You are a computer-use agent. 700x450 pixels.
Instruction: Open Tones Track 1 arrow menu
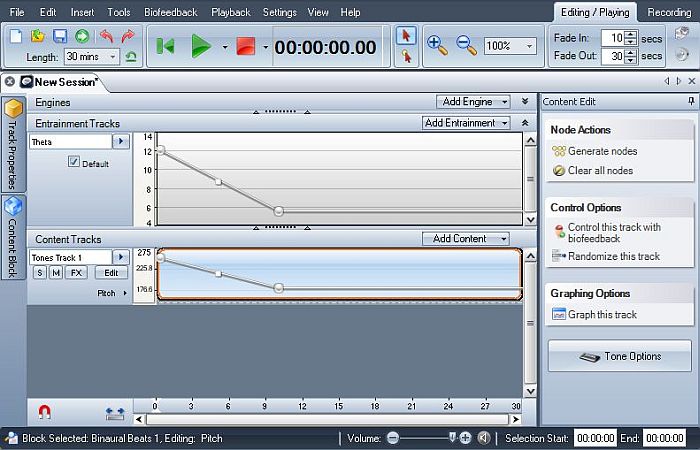click(x=121, y=257)
